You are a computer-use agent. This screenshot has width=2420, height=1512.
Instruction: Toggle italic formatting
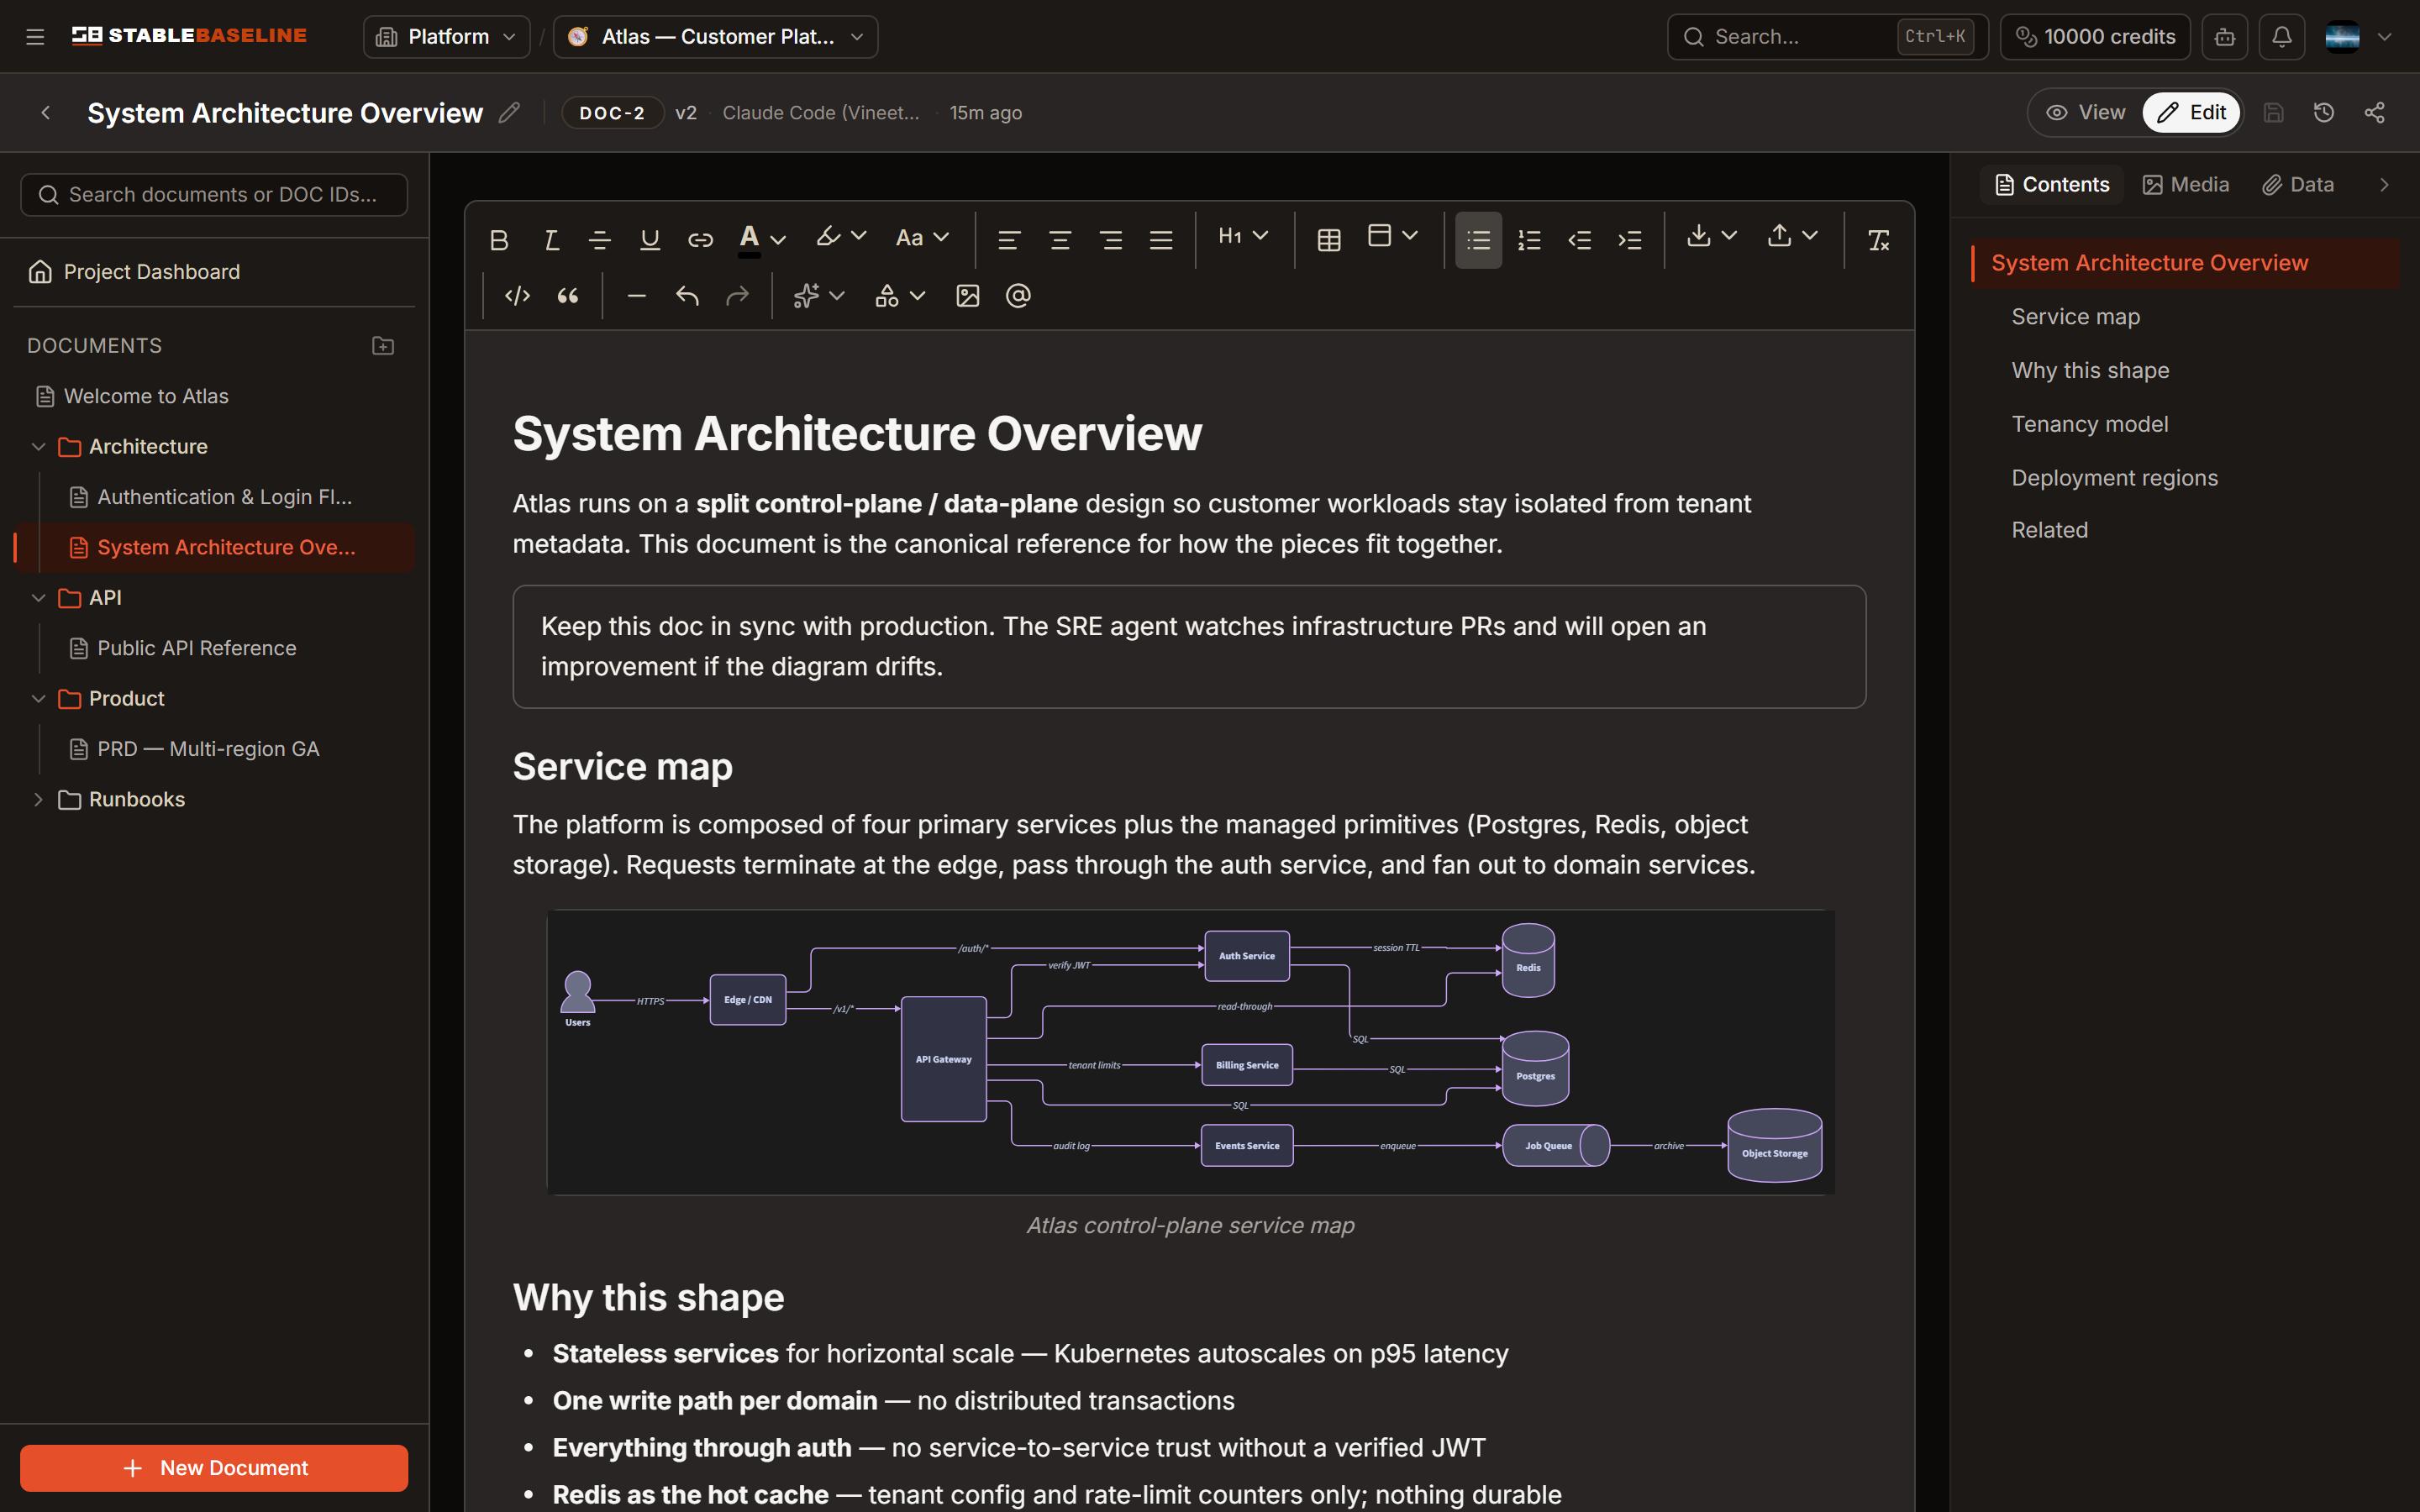click(x=550, y=240)
